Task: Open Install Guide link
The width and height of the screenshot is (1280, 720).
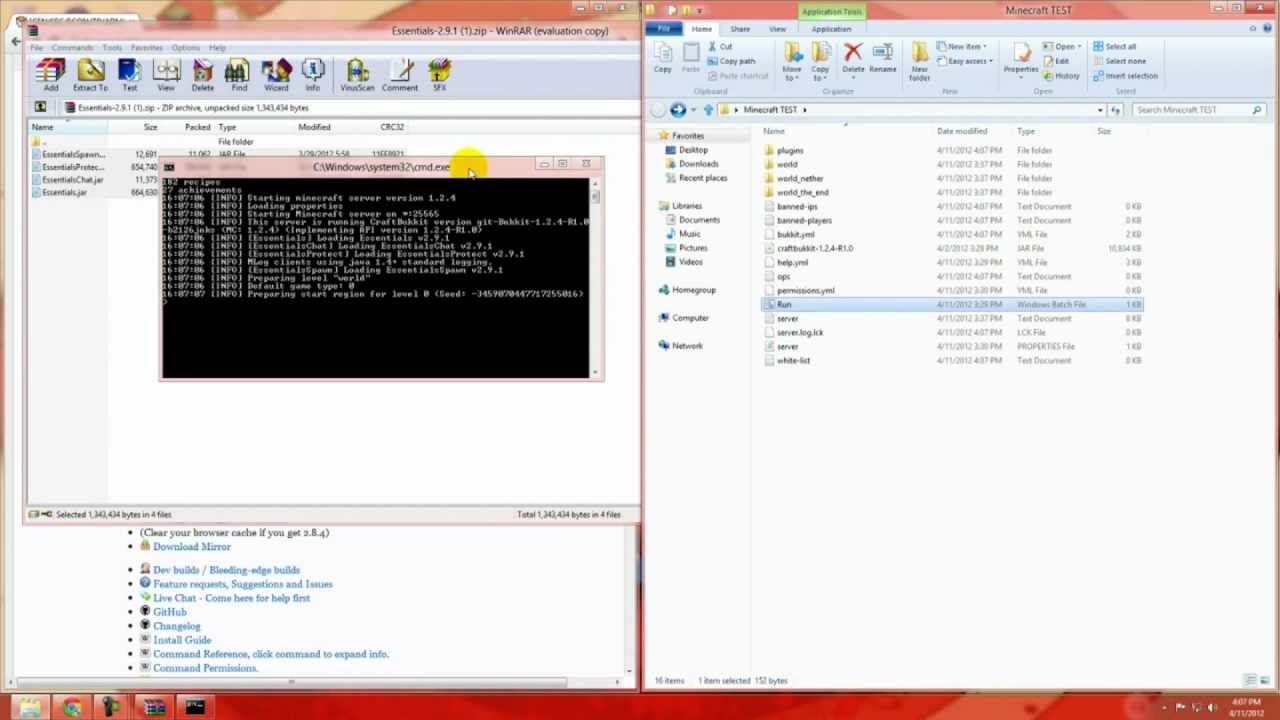Action: point(182,640)
